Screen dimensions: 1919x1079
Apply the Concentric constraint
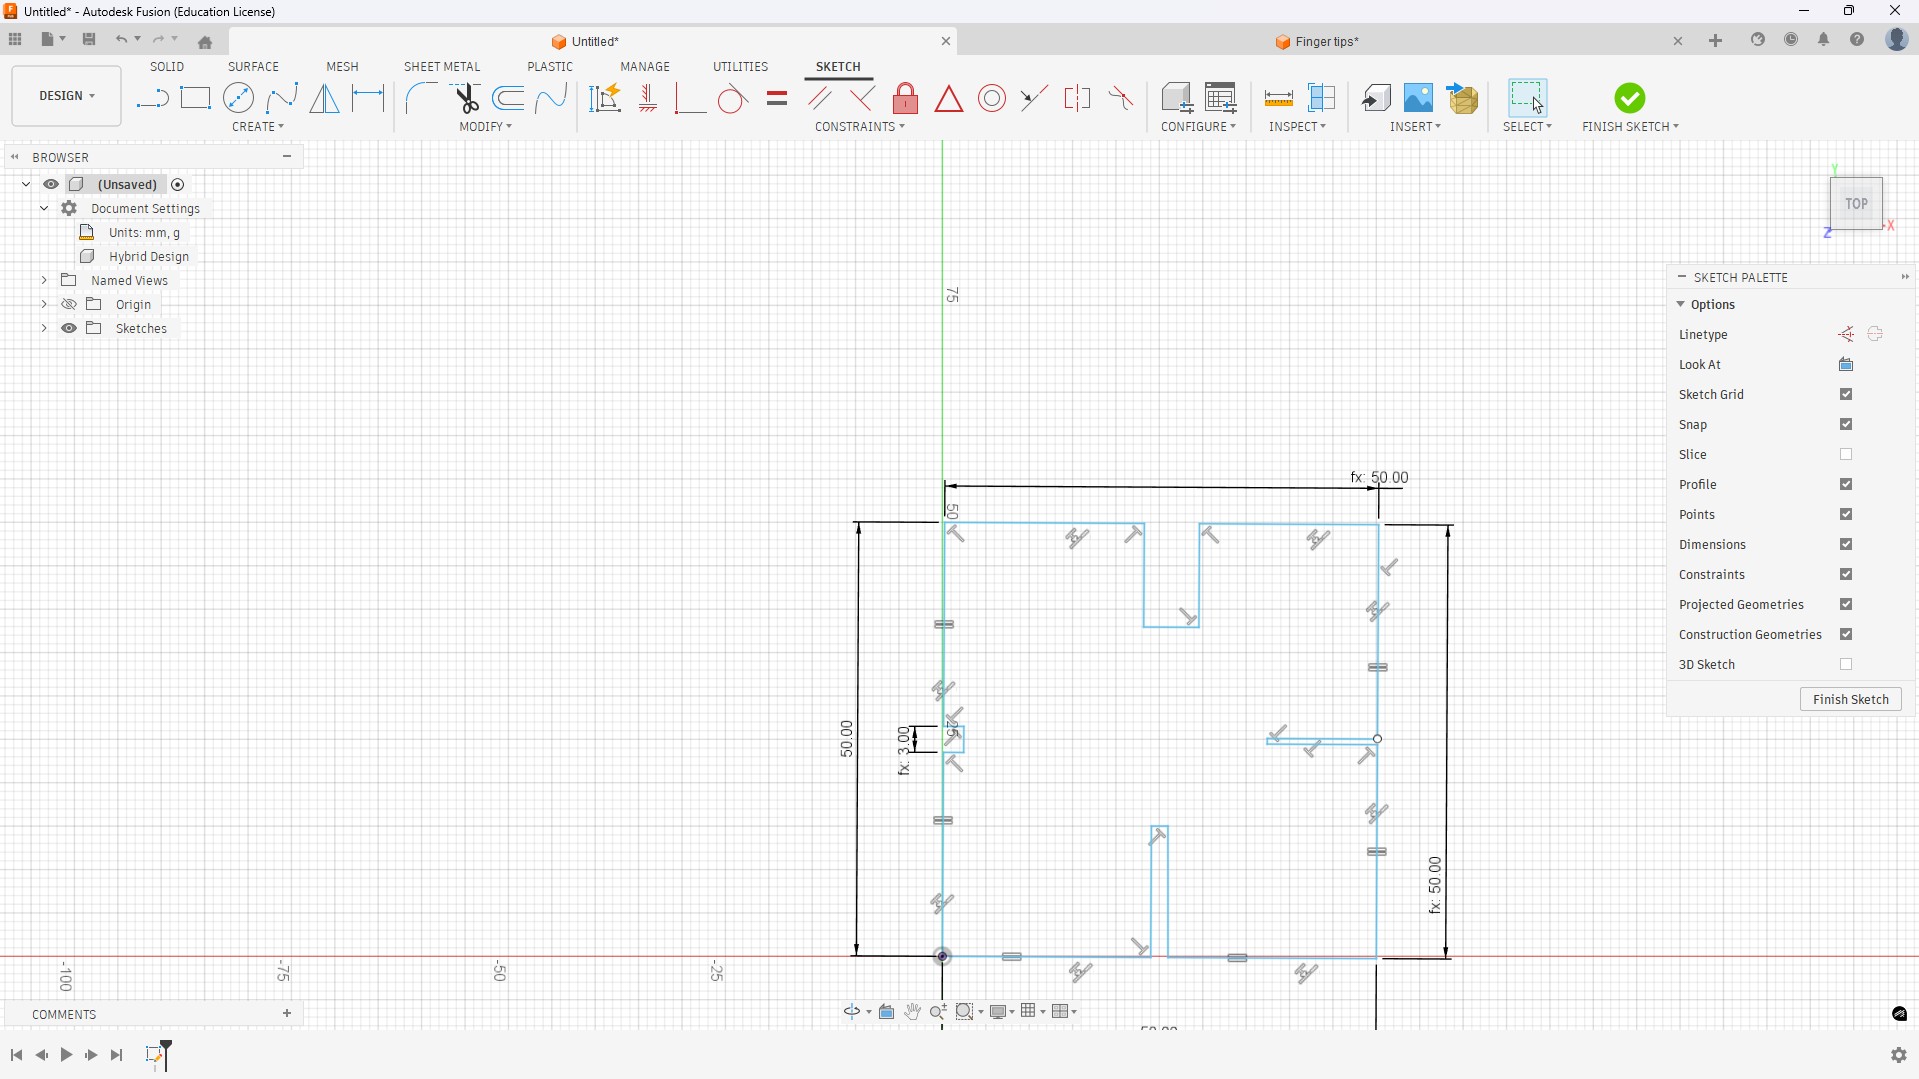[992, 98]
